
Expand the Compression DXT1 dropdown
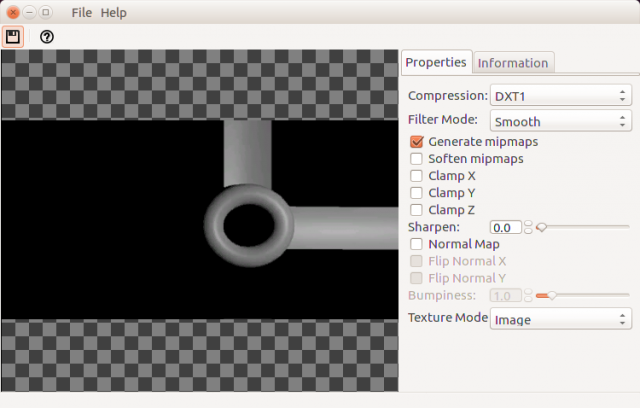point(560,96)
